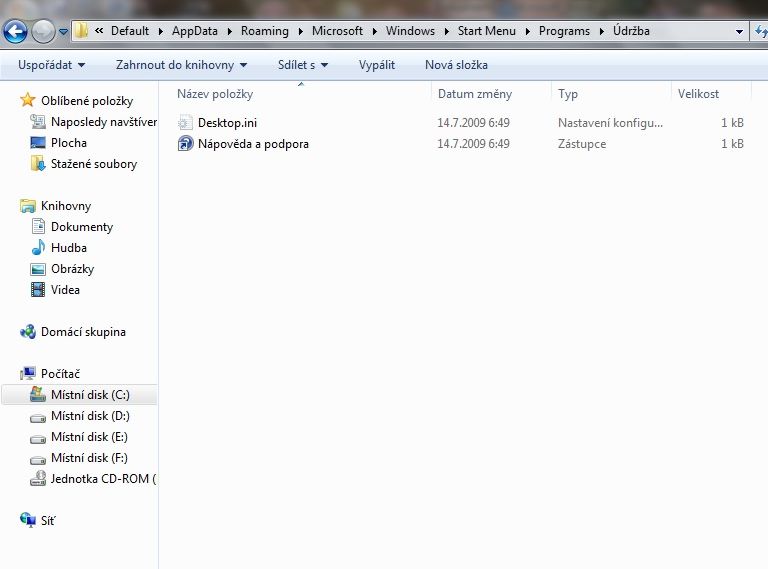This screenshot has height=569, width=768.
Task: Open the Uspořádat menu
Action: click(x=51, y=65)
